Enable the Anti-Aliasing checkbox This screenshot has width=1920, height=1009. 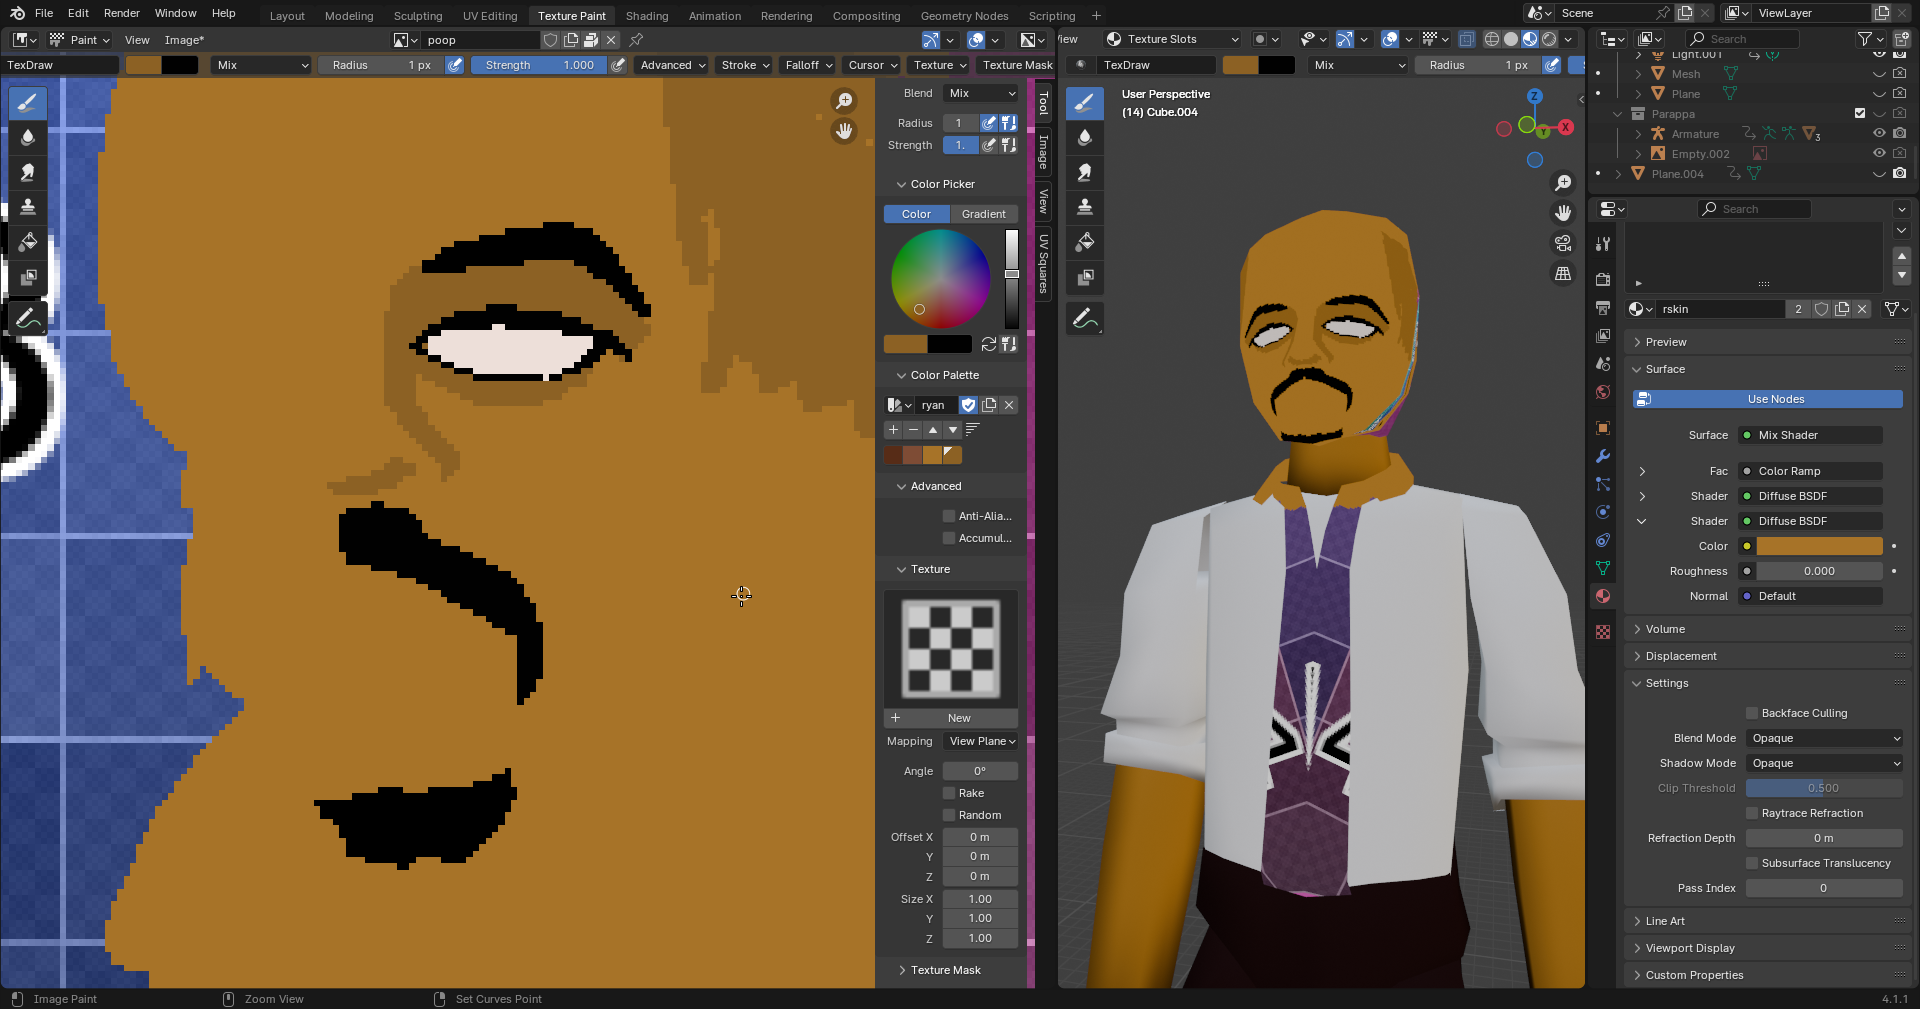949,516
